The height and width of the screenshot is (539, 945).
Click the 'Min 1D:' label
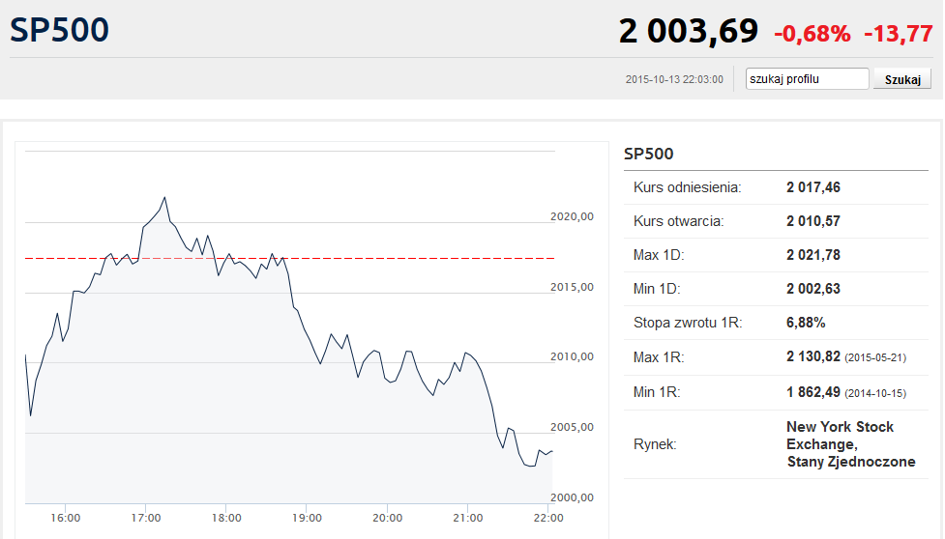click(657, 289)
